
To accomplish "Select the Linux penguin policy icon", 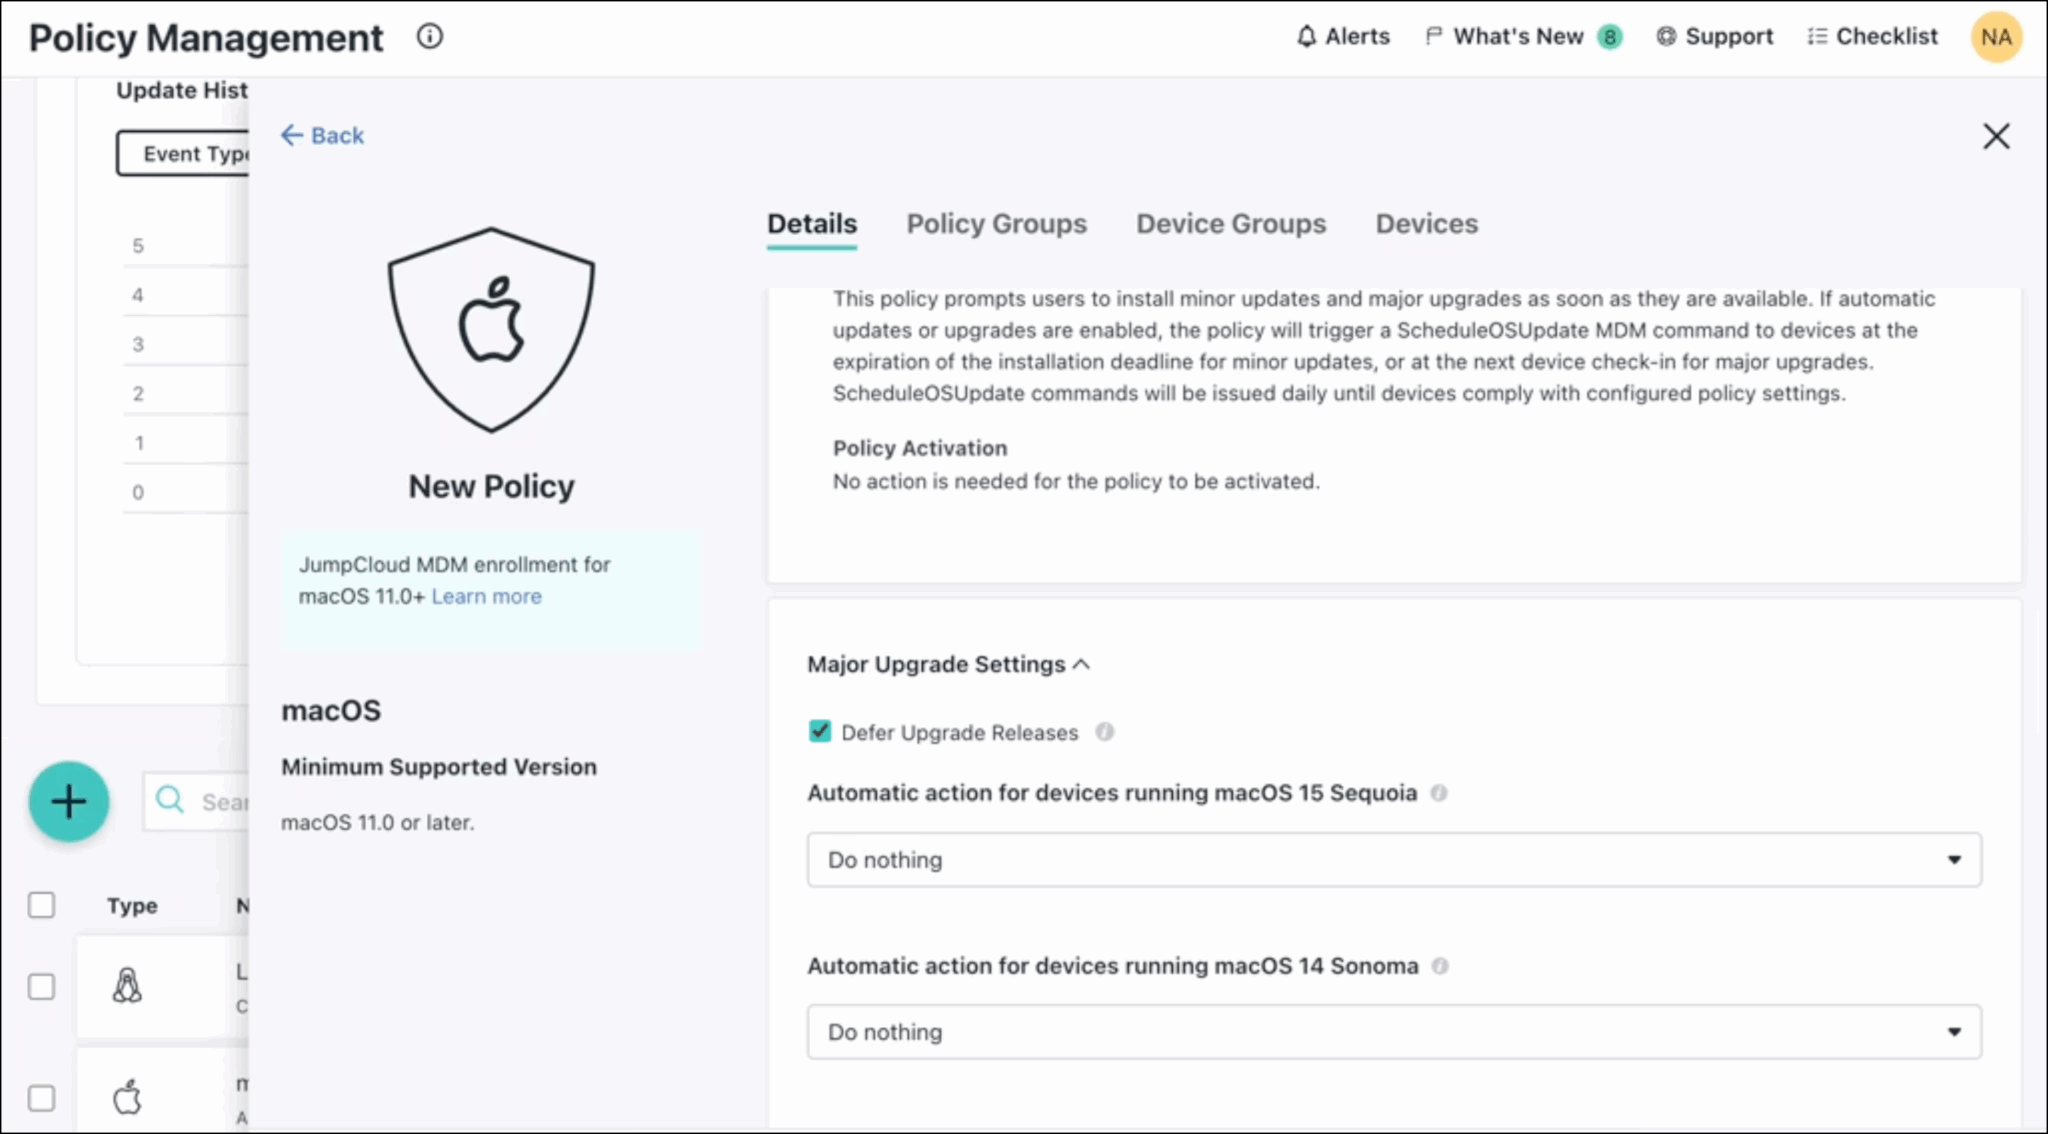I will (129, 986).
